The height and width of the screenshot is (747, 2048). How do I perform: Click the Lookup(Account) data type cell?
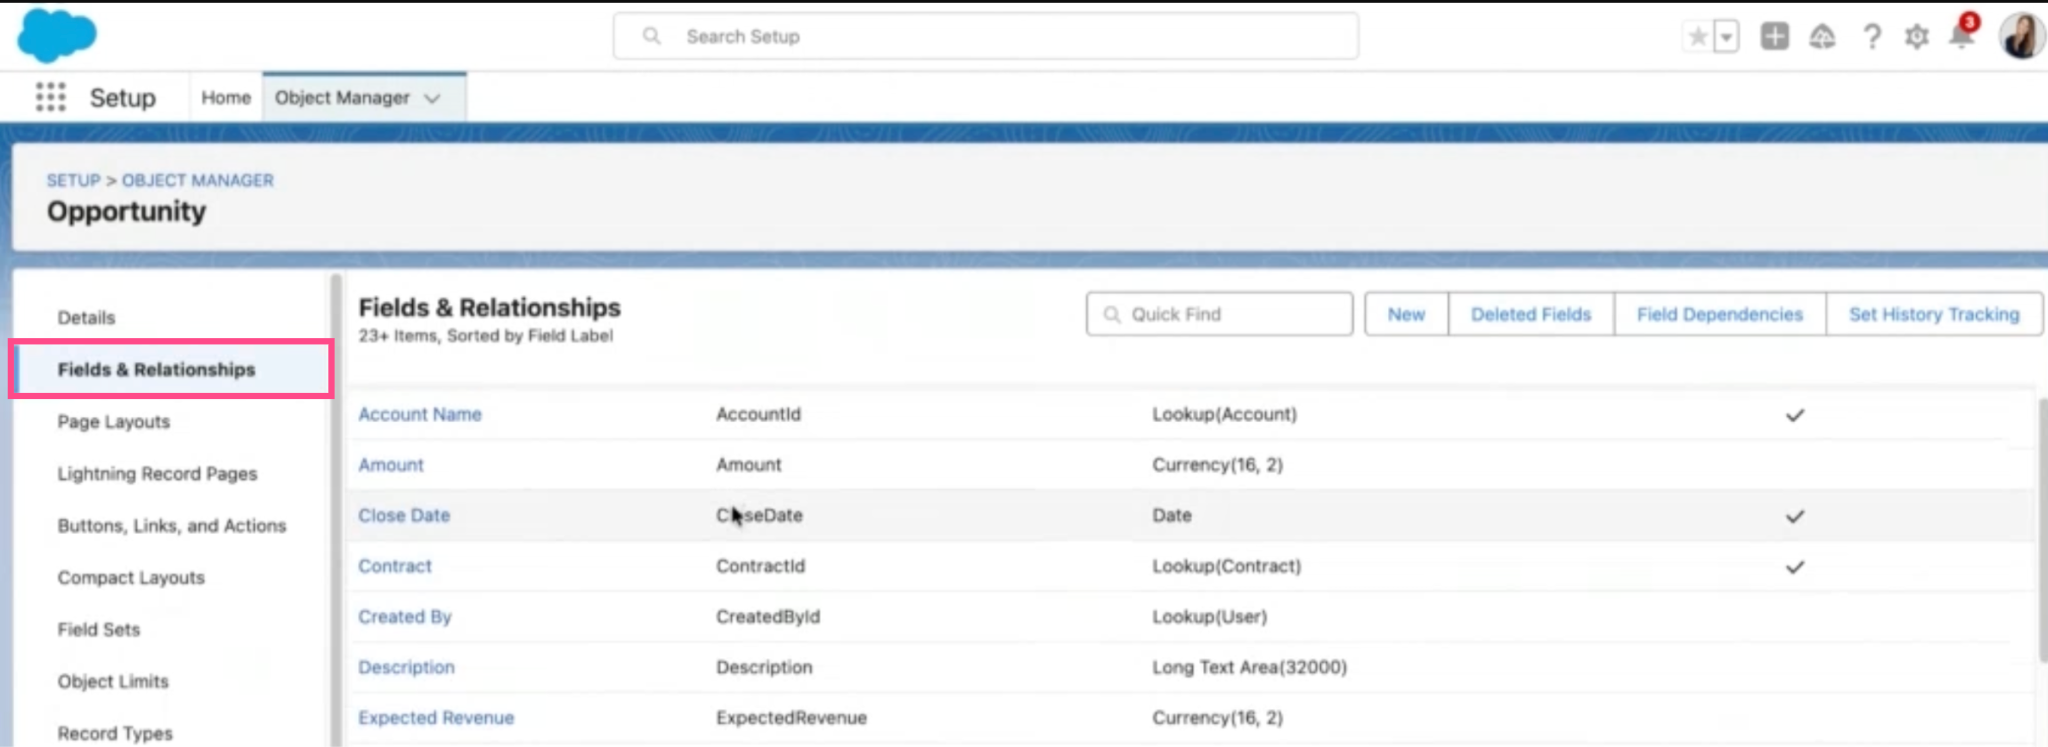coord(1224,414)
